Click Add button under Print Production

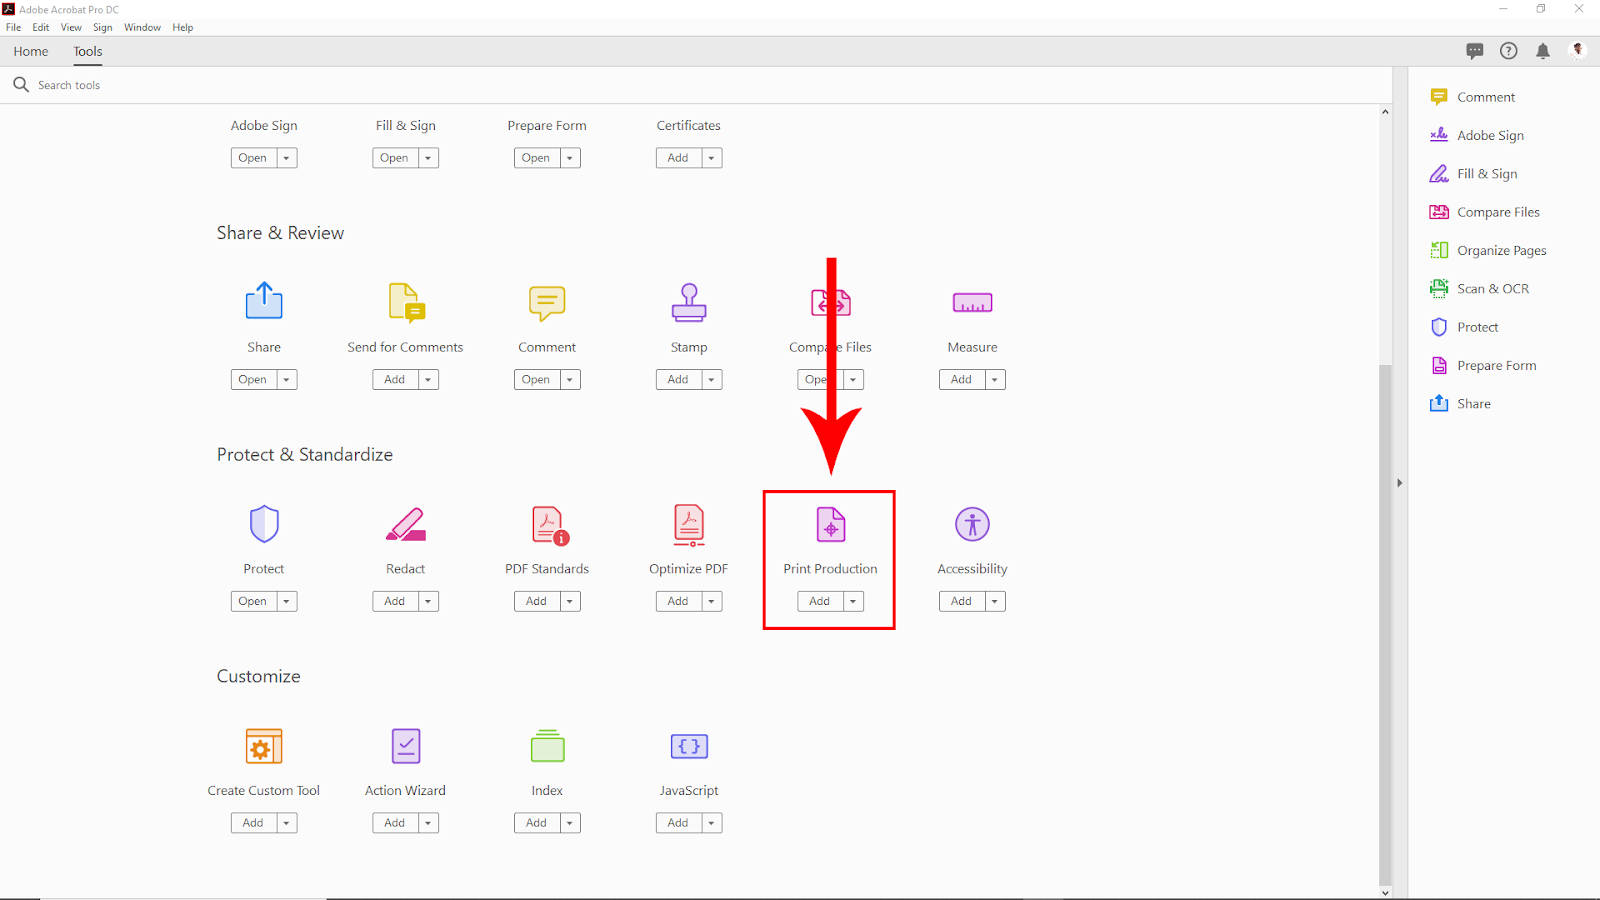click(820, 601)
